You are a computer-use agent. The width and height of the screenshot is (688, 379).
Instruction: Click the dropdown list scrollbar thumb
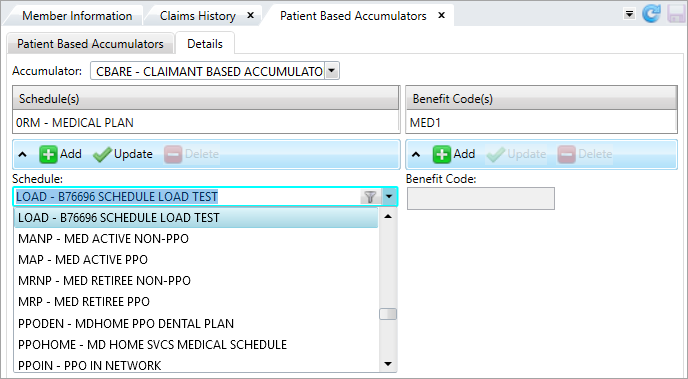click(388, 314)
